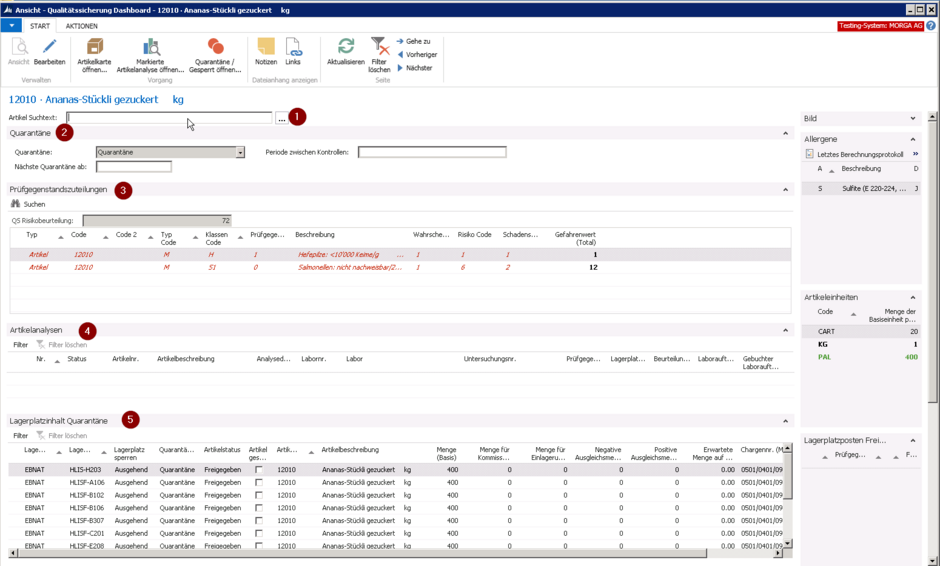Image resolution: width=940 pixels, height=566 pixels.
Task: Collapse the Allergene factbox
Action: (x=913, y=139)
